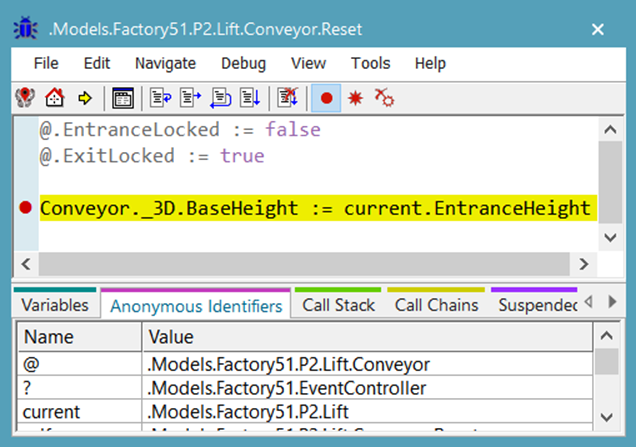Screen dimensions: 636x447
Task: Open the Debug menu
Action: tap(243, 63)
